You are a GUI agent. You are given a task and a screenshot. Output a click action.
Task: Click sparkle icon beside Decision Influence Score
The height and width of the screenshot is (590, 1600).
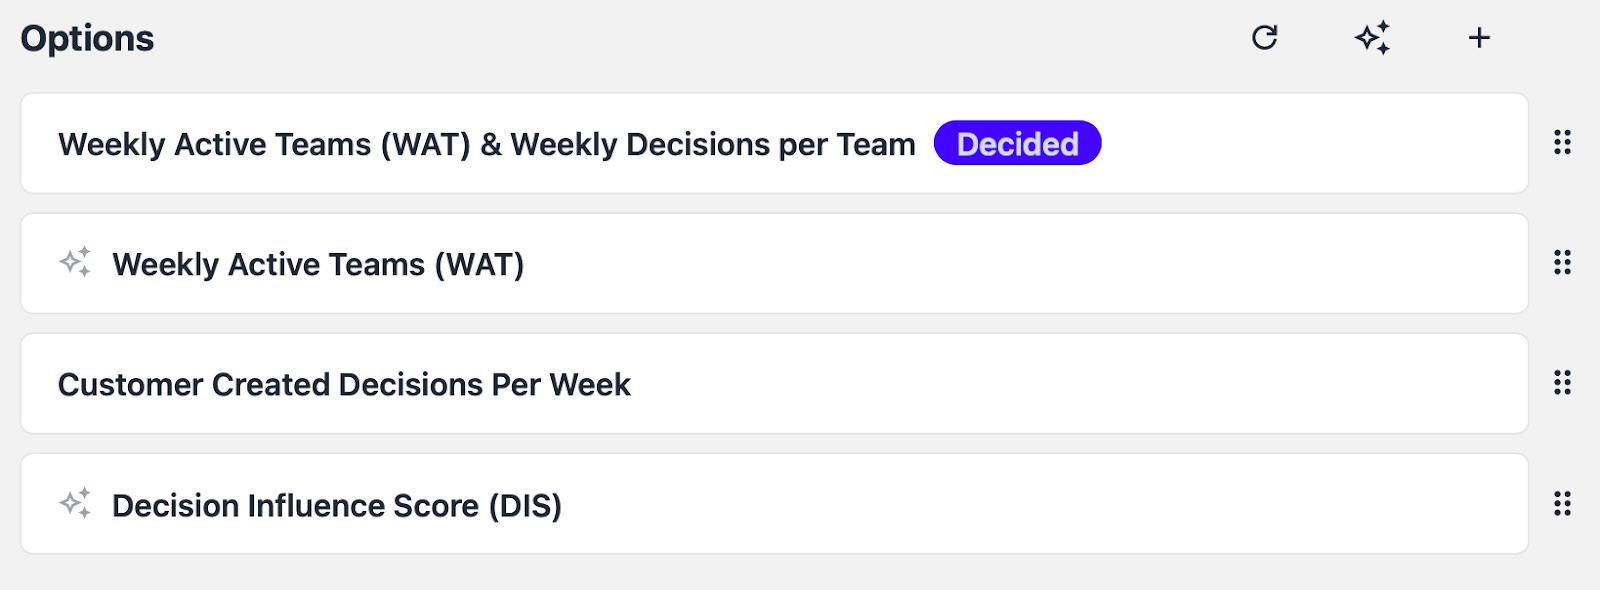[x=75, y=503]
